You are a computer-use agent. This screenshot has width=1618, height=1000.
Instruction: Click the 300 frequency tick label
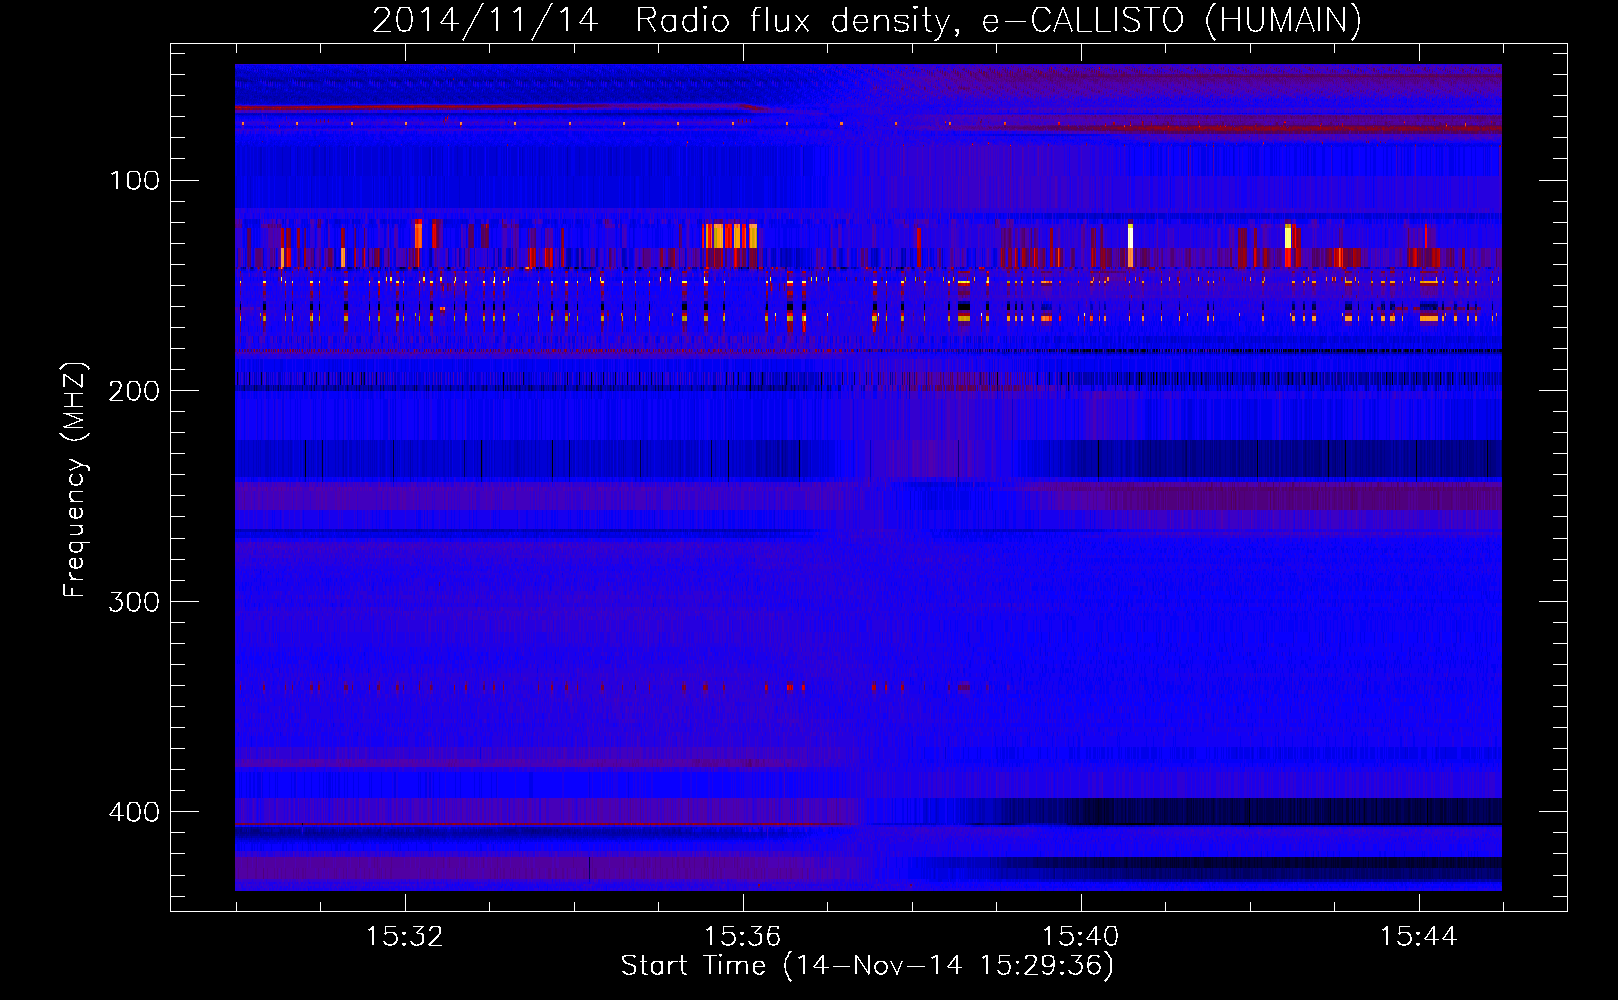coord(135,602)
